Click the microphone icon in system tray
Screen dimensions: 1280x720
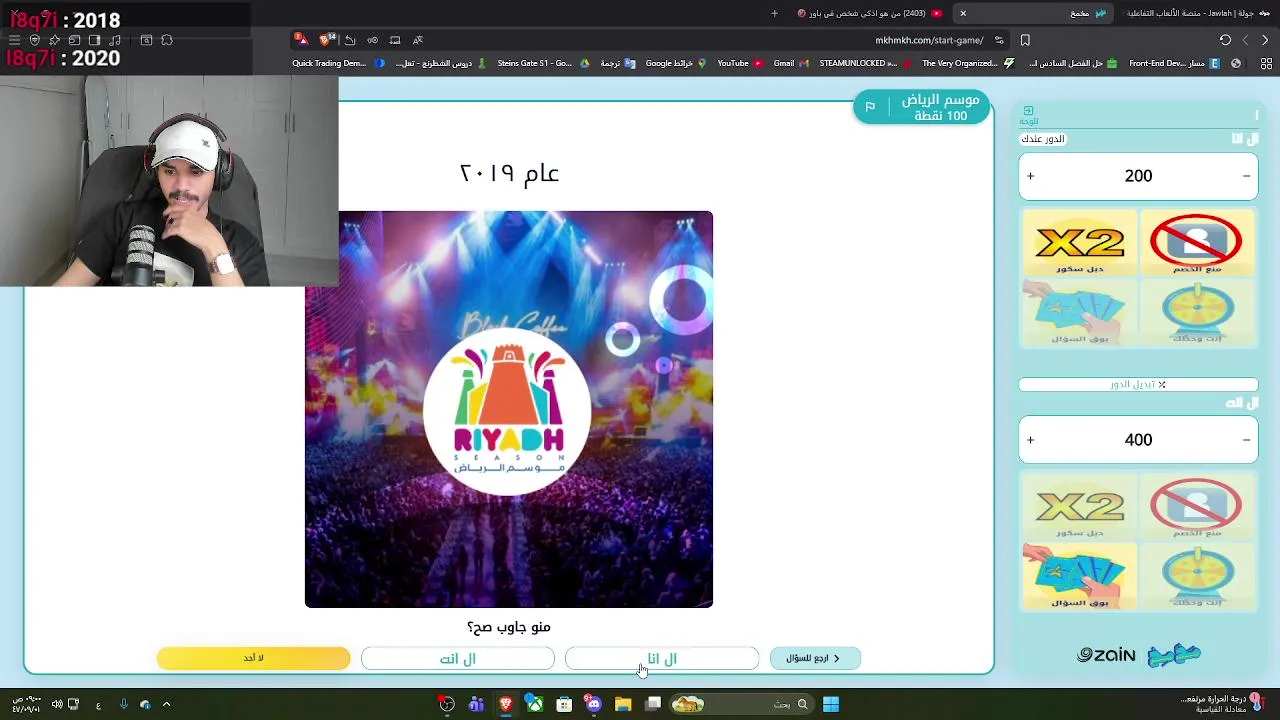click(x=123, y=704)
